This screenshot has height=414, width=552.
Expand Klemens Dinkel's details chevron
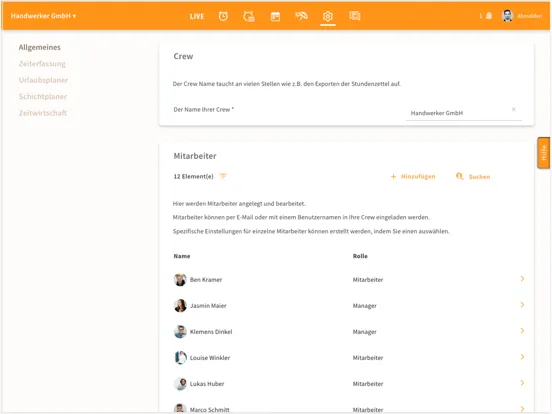pyautogui.click(x=522, y=331)
